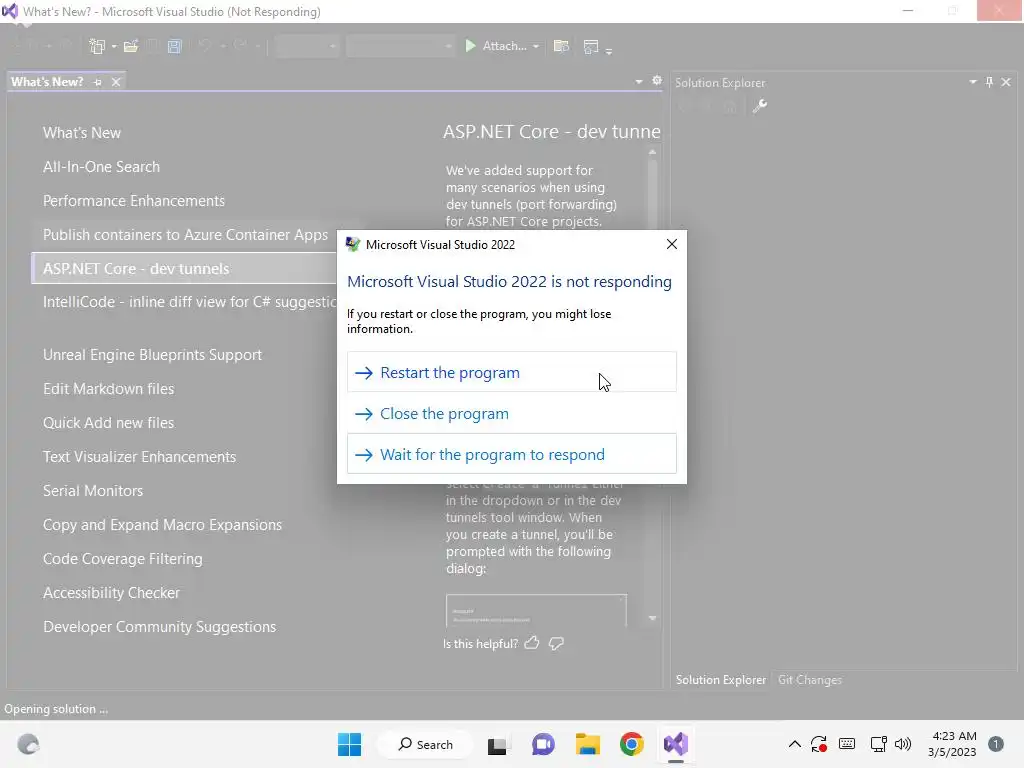The image size is (1024, 768).
Task: Click the thumbs down not helpful icon
Action: point(556,643)
